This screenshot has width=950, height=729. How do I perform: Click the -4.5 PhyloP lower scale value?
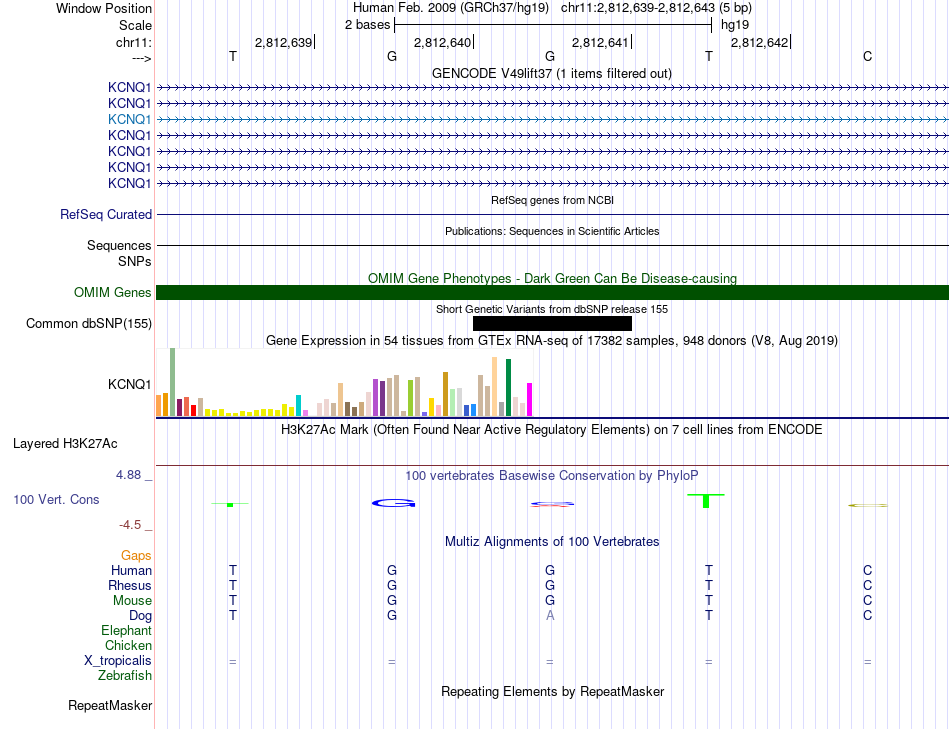[130, 525]
